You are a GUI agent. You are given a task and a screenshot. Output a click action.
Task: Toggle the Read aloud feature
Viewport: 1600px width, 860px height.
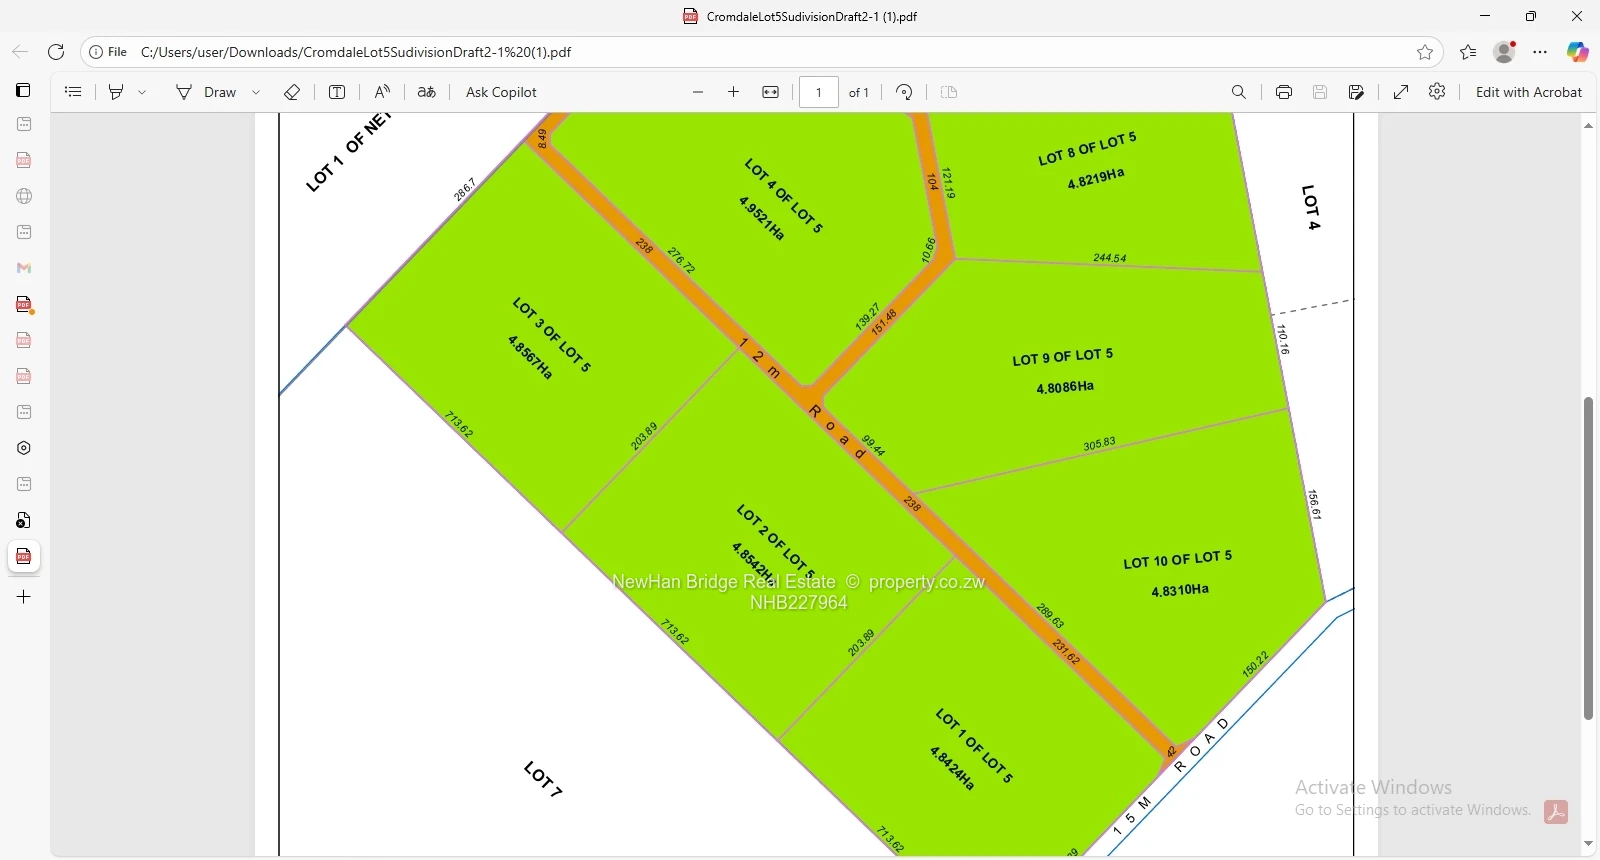[382, 92]
